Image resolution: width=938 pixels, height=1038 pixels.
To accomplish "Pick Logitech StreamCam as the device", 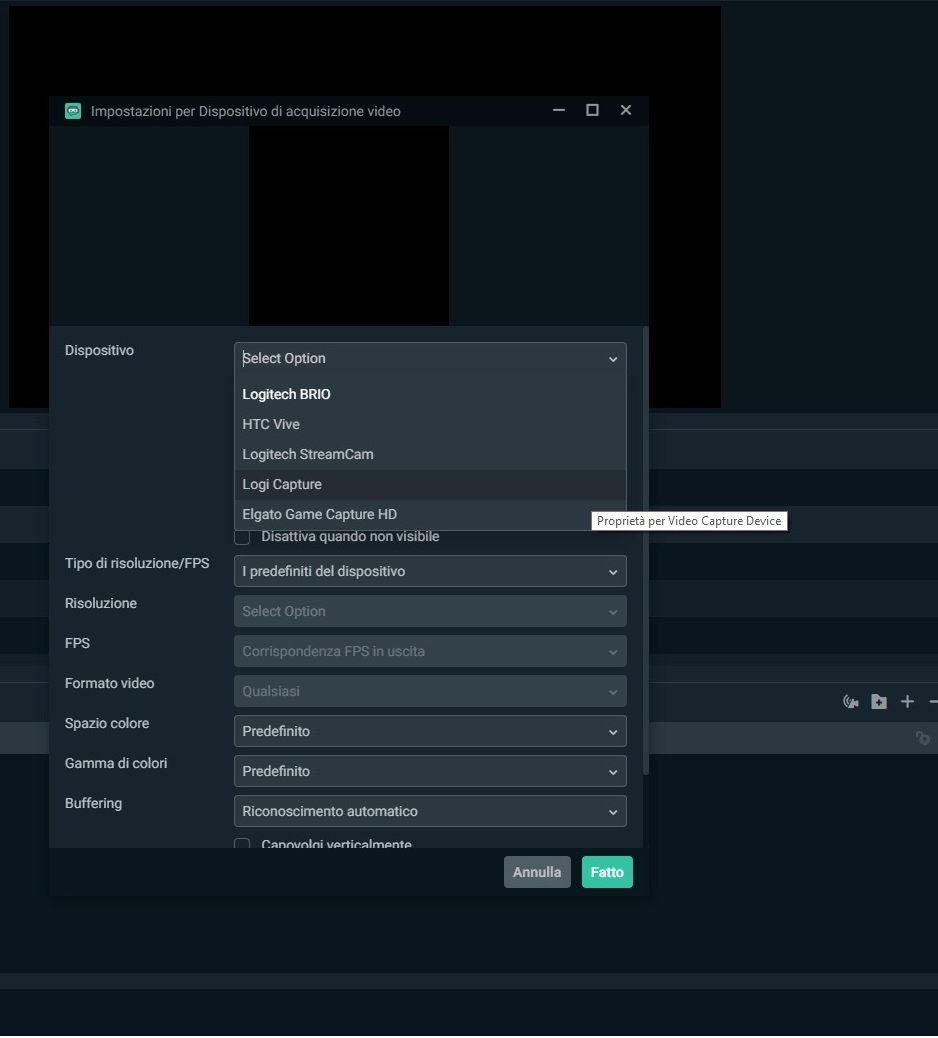I will (430, 455).
